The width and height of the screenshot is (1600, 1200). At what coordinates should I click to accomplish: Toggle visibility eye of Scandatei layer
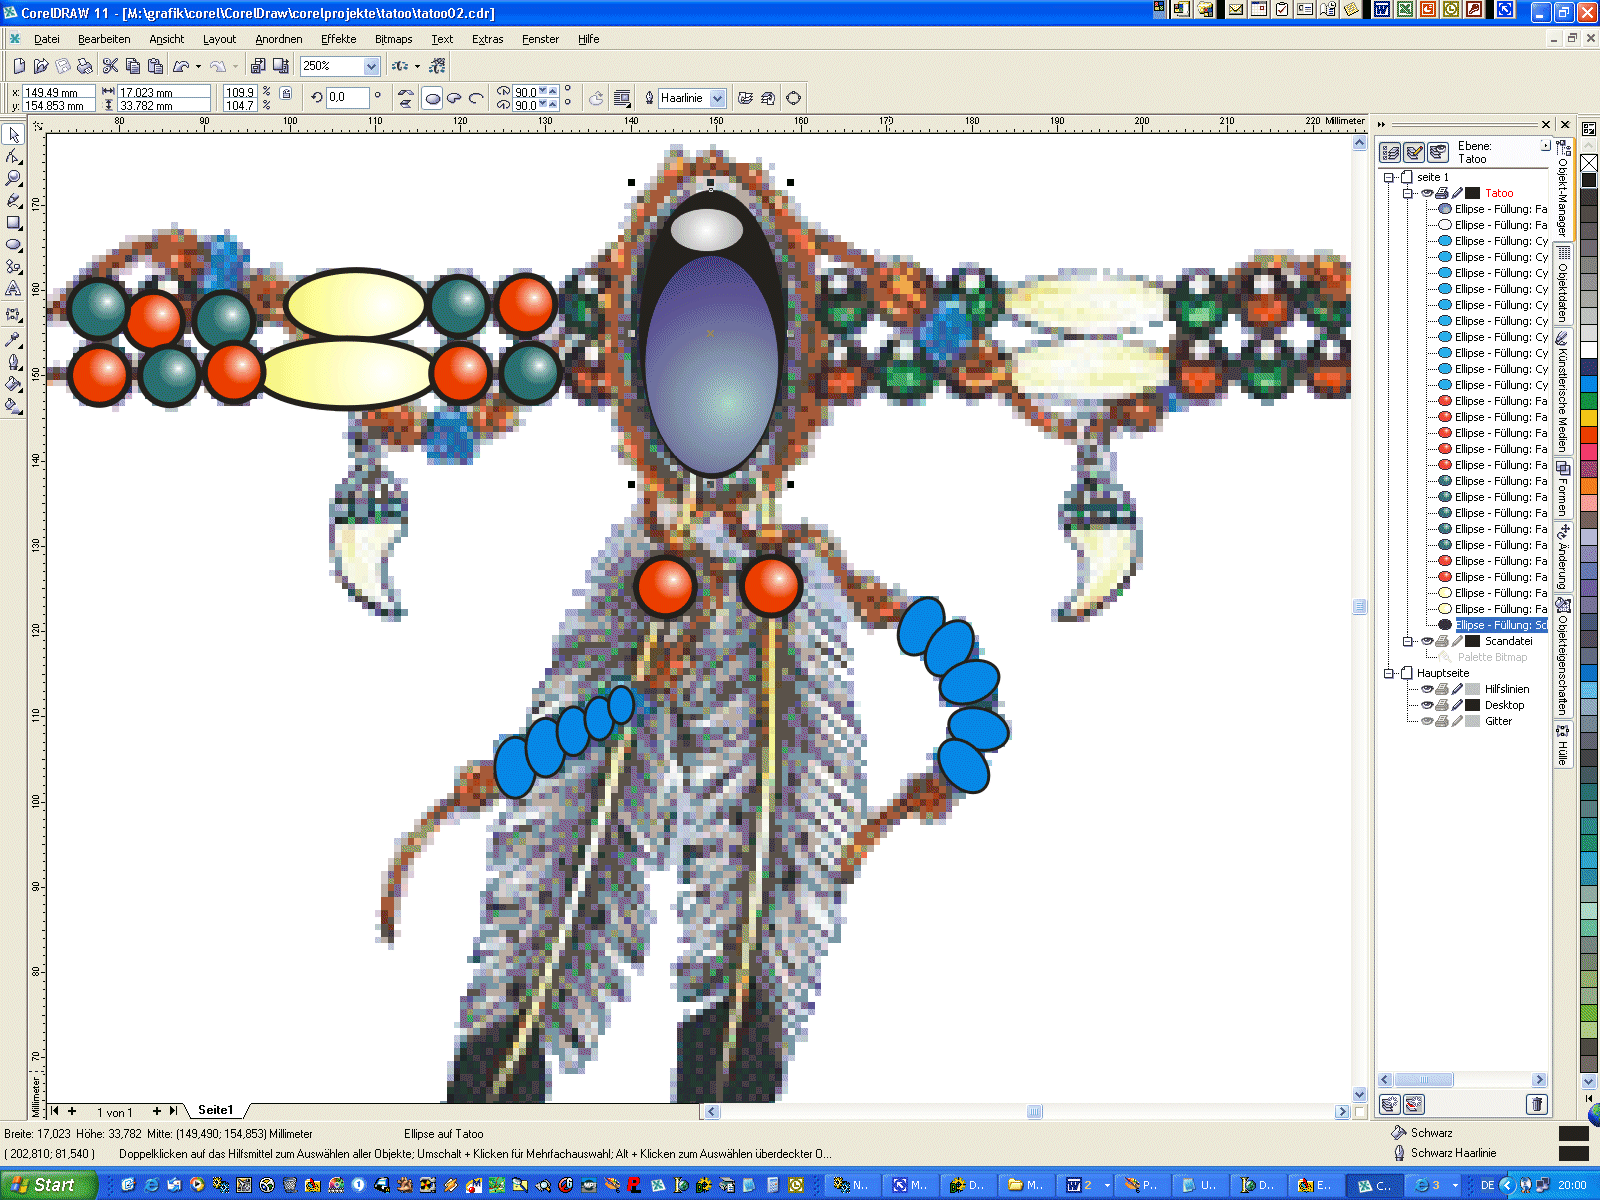tap(1427, 641)
